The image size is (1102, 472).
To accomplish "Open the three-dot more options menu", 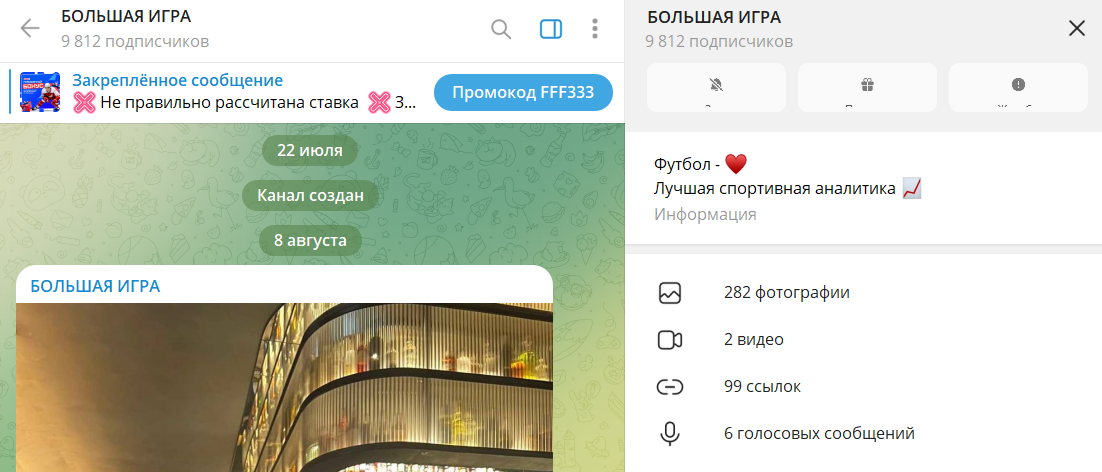I will click(x=595, y=29).
